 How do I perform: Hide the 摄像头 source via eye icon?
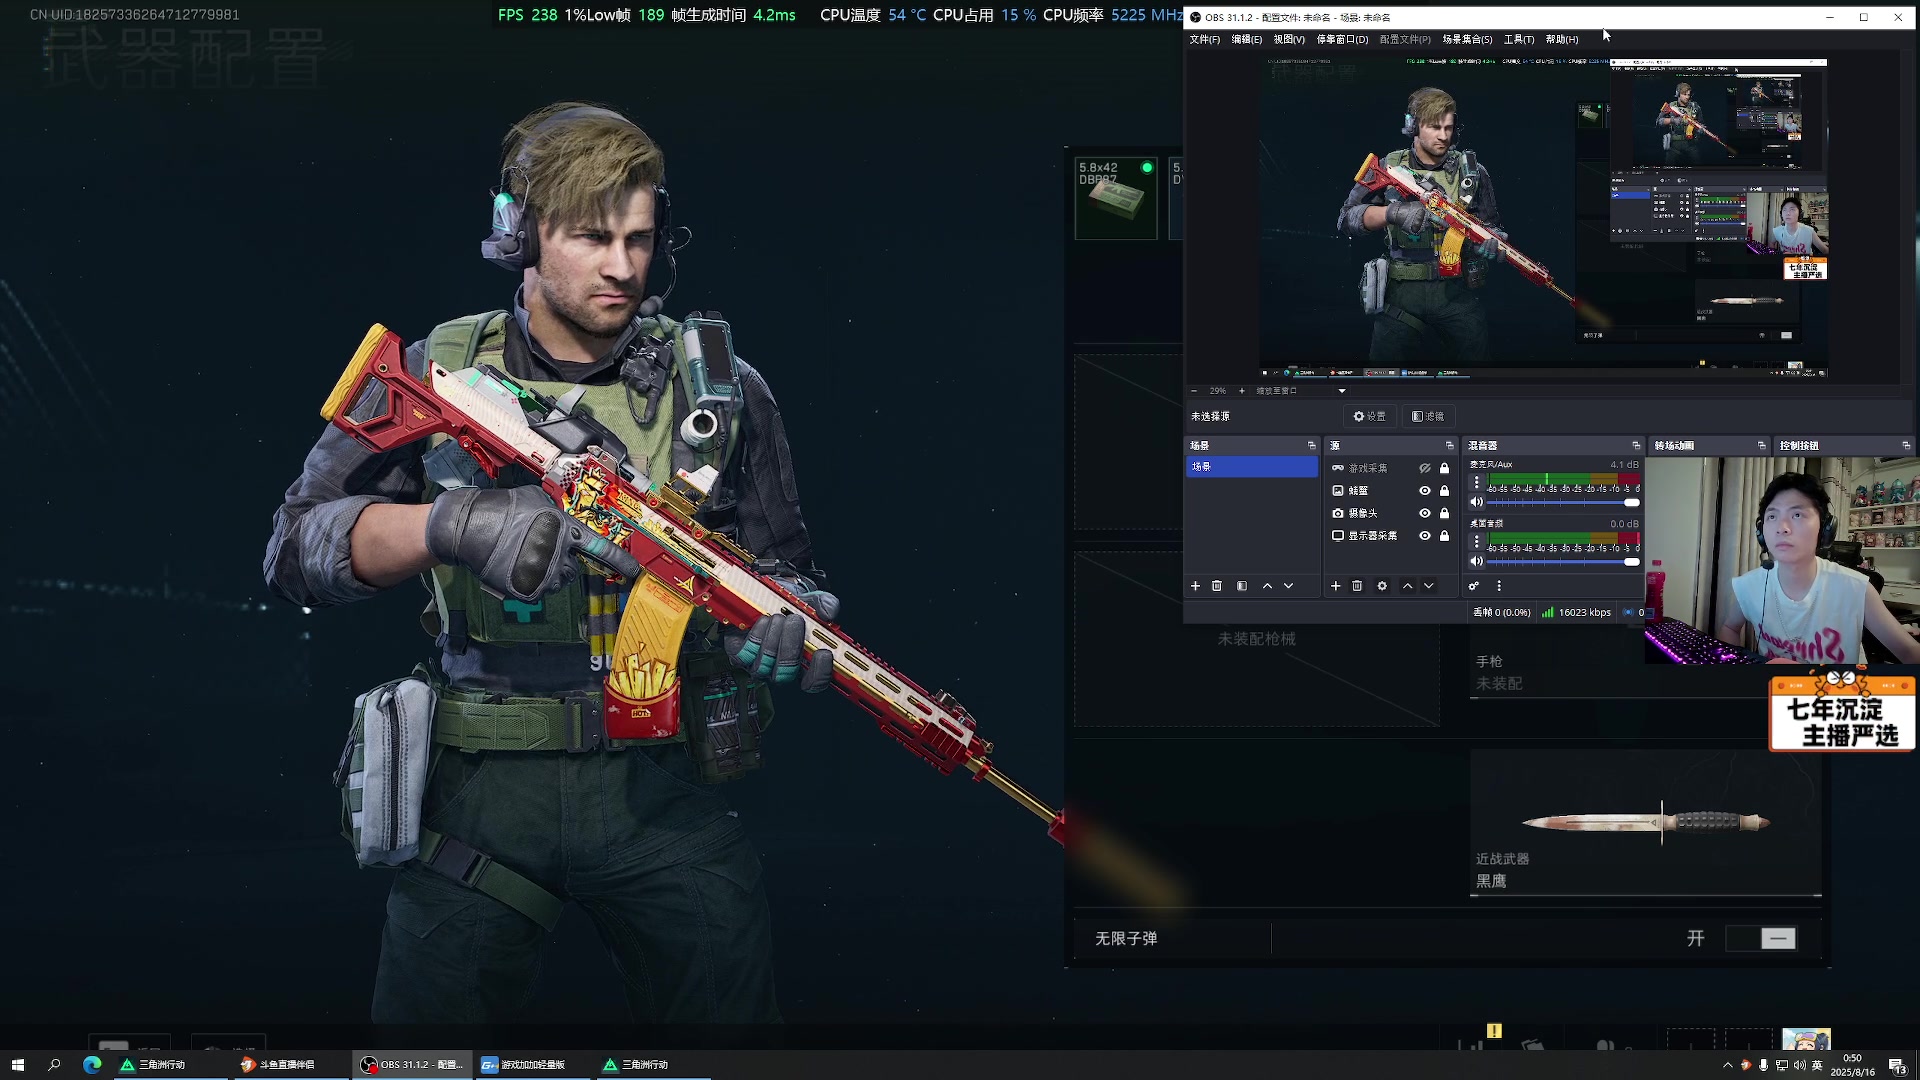pos(1425,513)
